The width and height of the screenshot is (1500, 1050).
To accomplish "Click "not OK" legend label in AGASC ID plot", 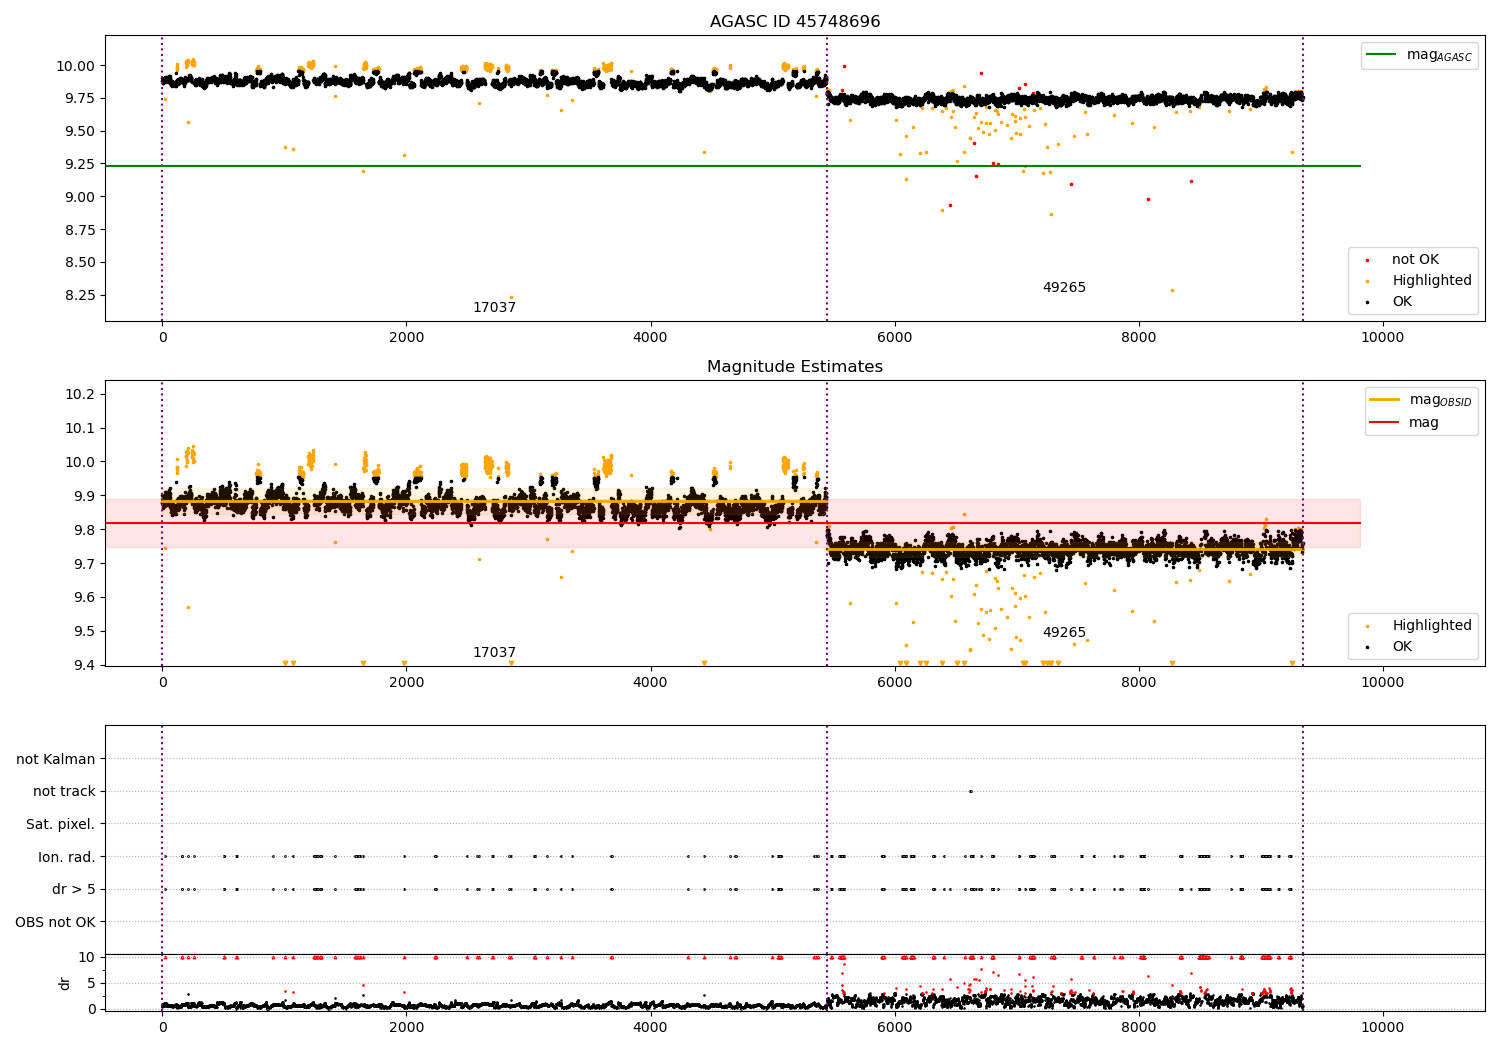I will point(1415,260).
